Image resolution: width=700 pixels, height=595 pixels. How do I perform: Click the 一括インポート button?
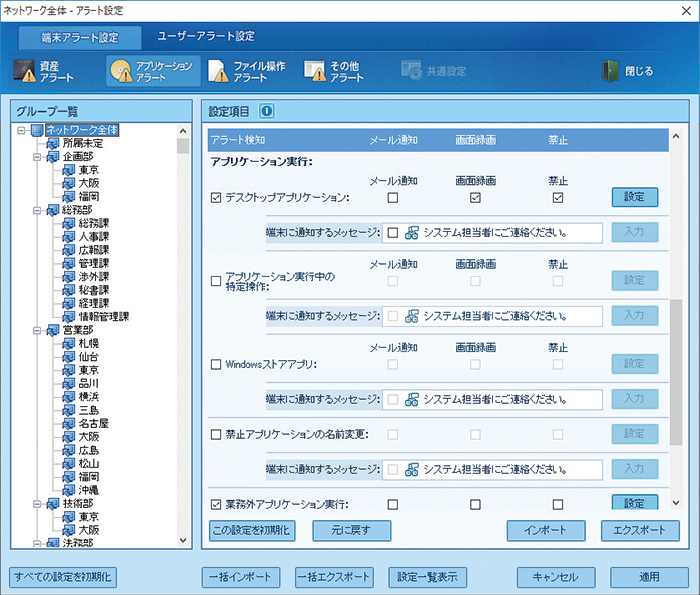241,577
